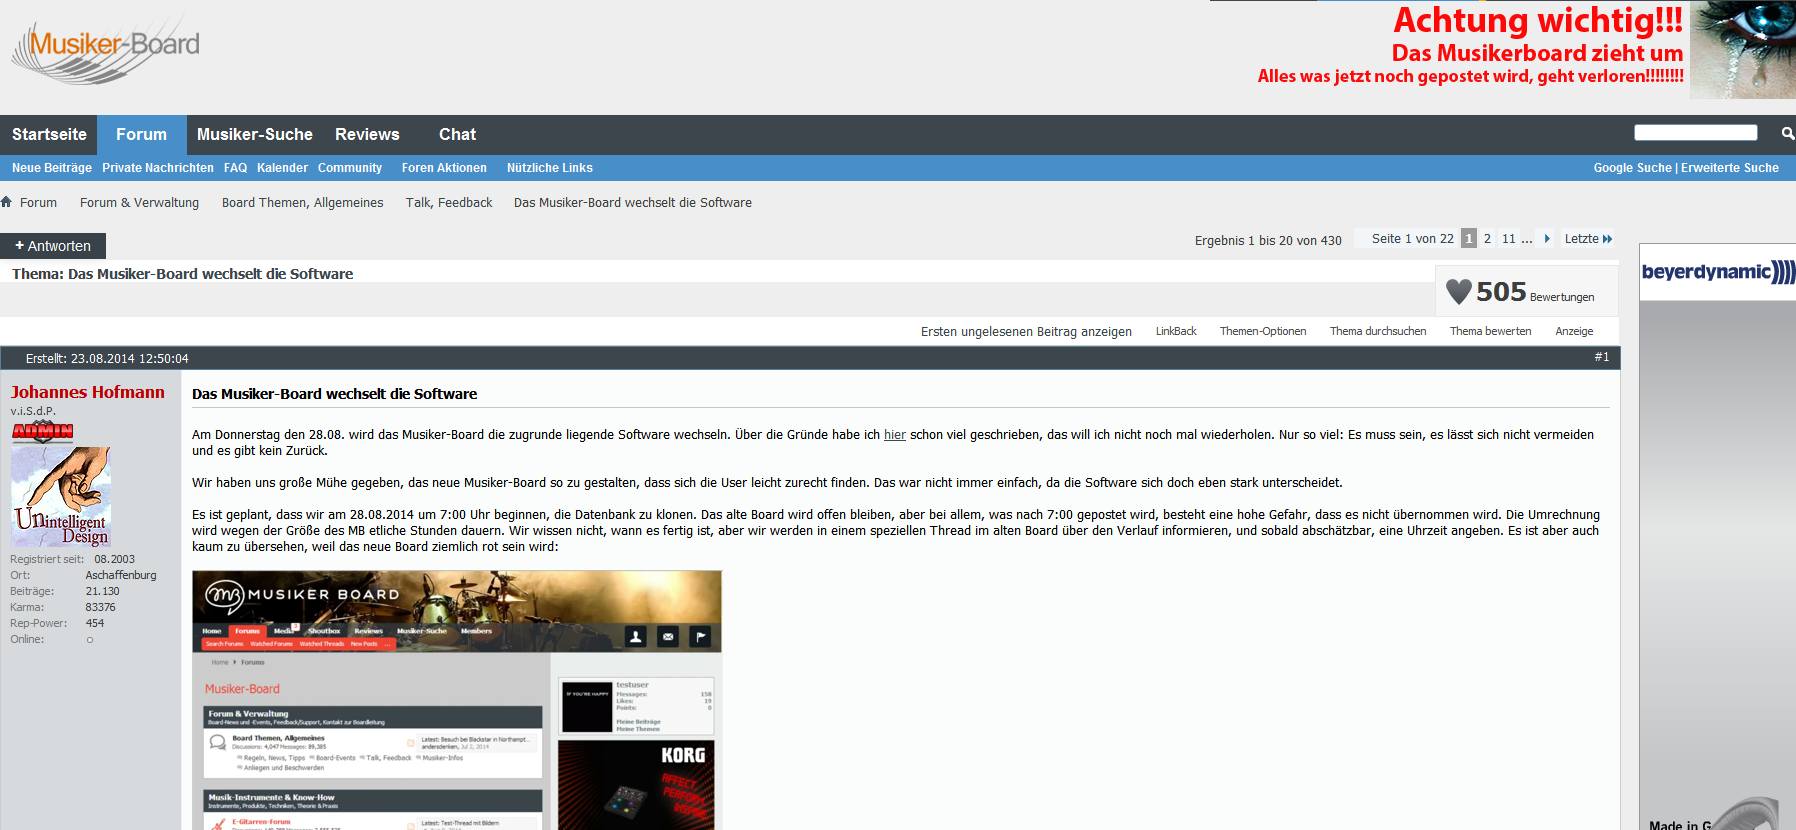Click the Achtung wichtig banner
This screenshot has width=1796, height=830.
coord(1470,46)
